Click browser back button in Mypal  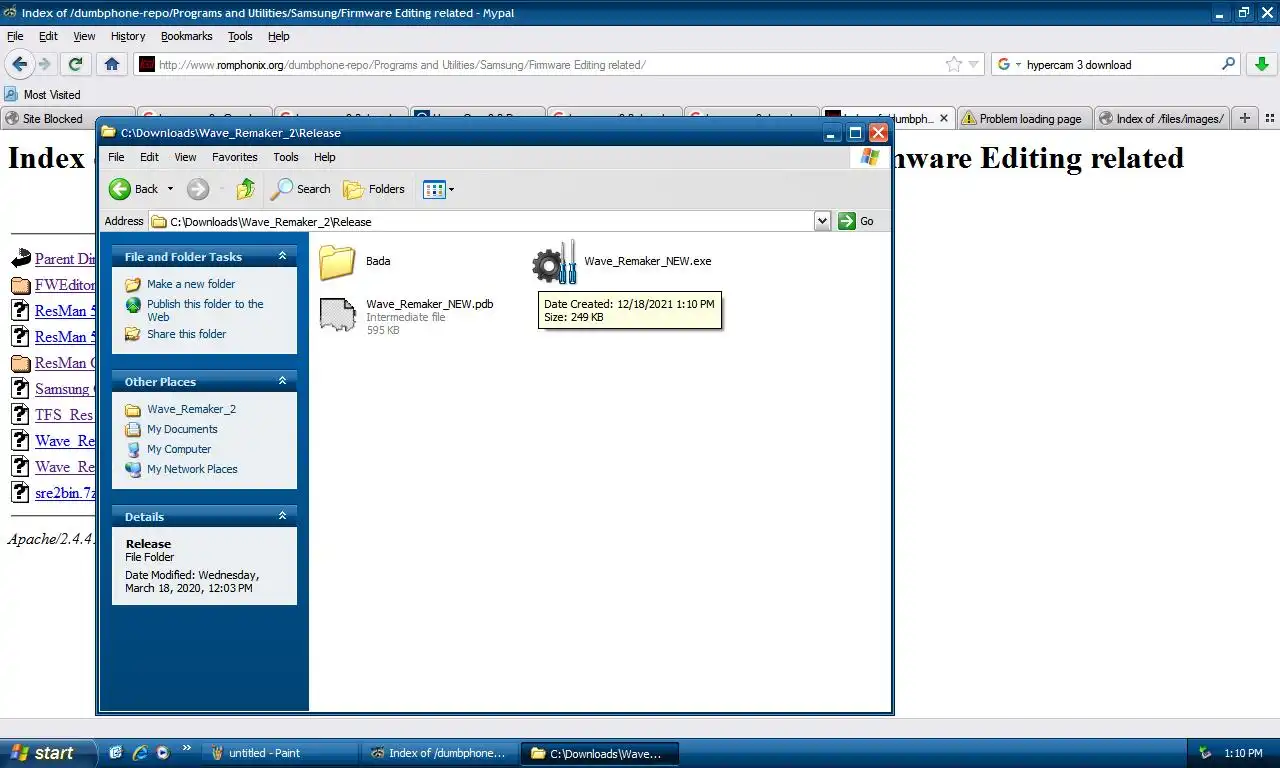pyautogui.click(x=19, y=64)
